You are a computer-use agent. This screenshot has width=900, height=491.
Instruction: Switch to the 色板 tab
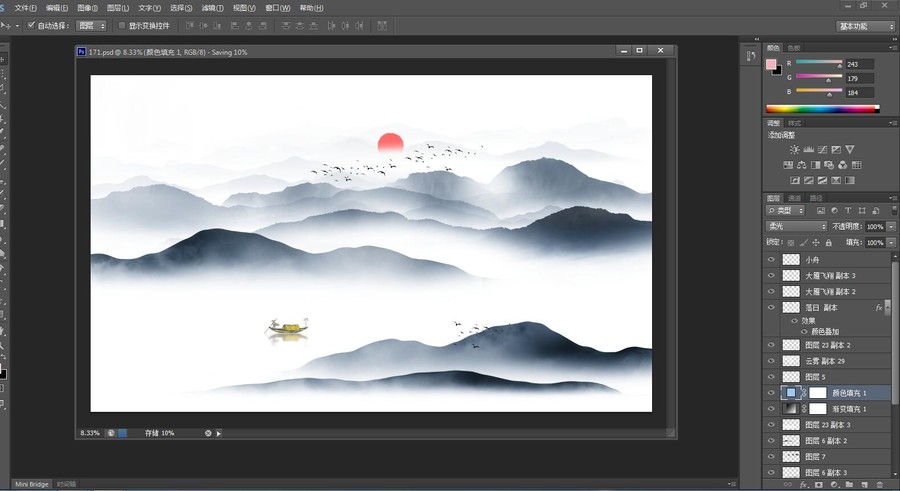(794, 48)
